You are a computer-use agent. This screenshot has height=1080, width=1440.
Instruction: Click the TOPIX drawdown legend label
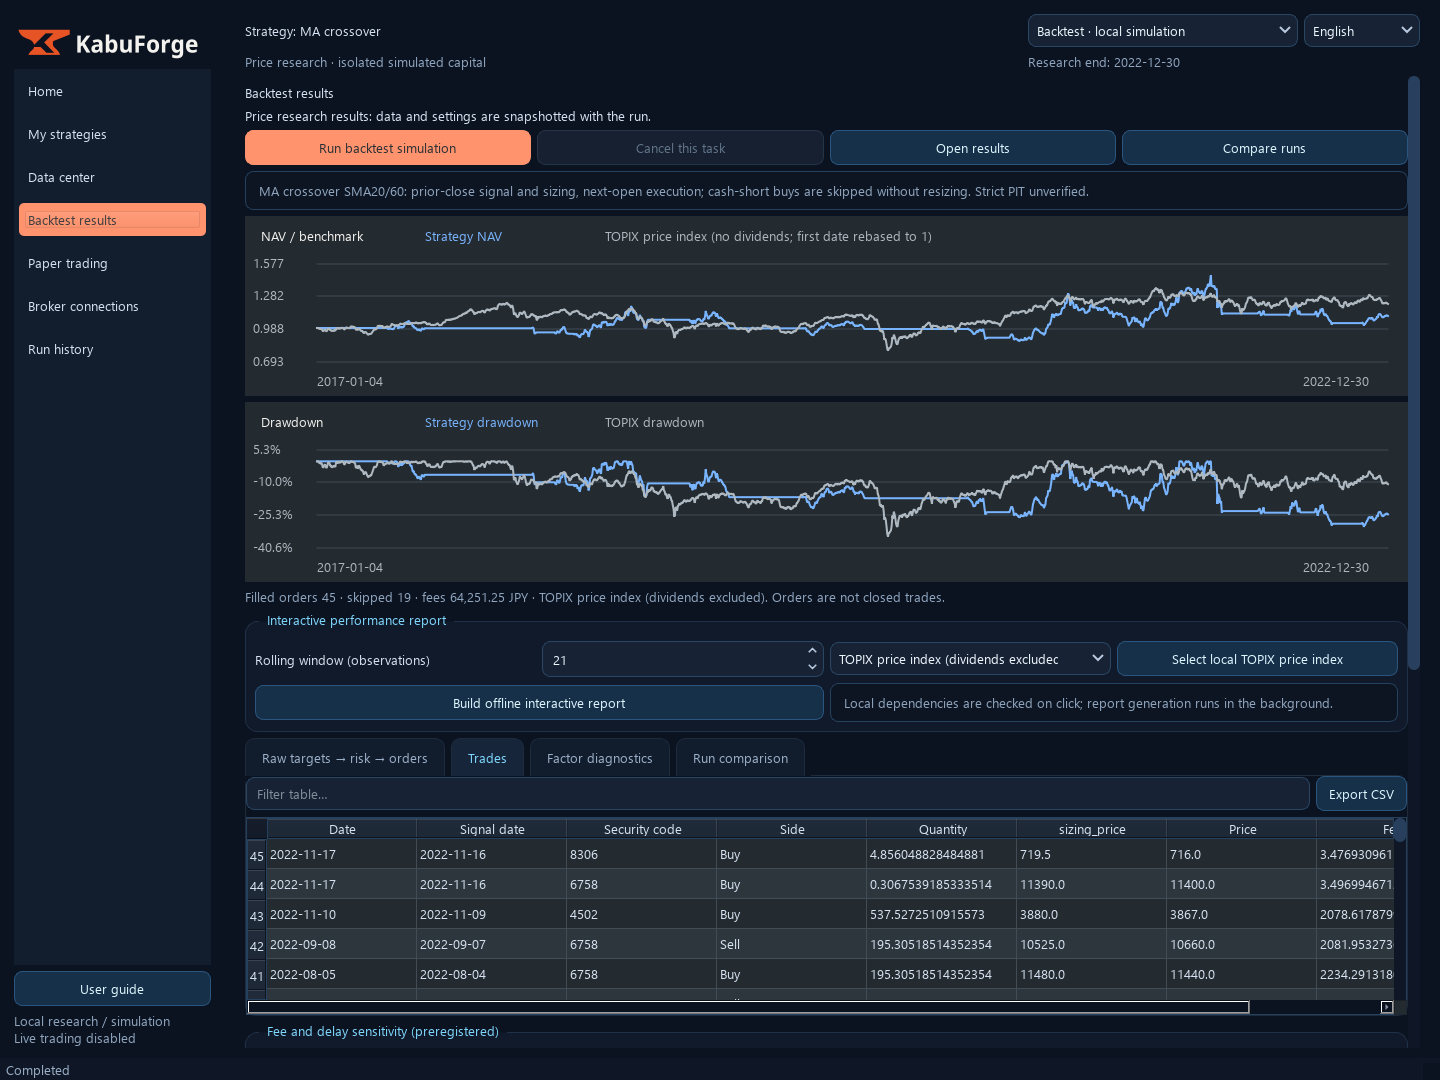[x=654, y=422]
